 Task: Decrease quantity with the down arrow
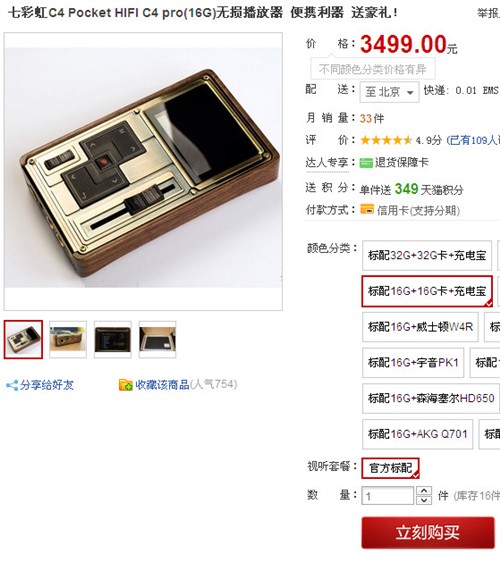[424, 500]
